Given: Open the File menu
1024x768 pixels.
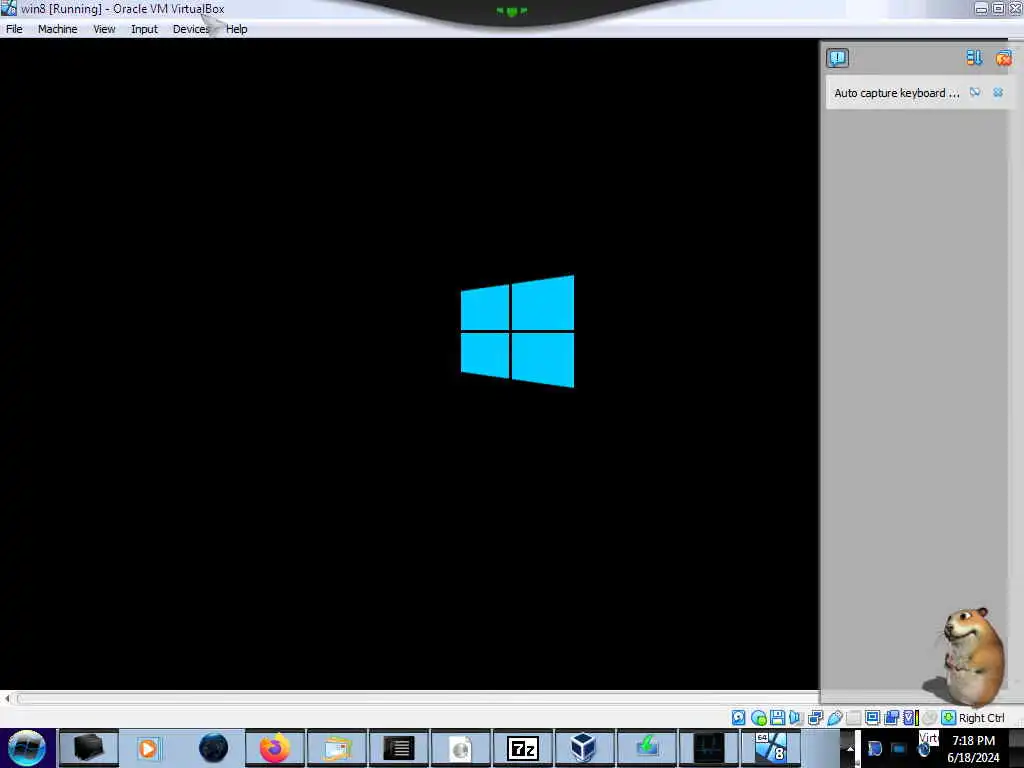Looking at the screenshot, I should point(14,29).
